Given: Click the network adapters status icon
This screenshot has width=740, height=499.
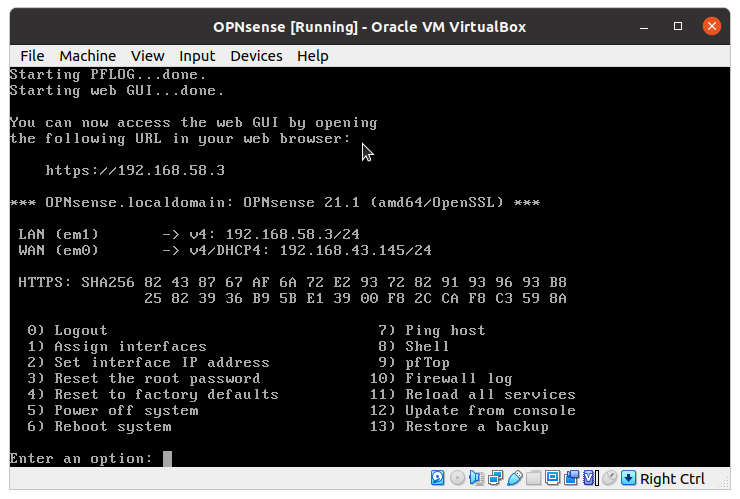Looking at the screenshot, I should 495,478.
